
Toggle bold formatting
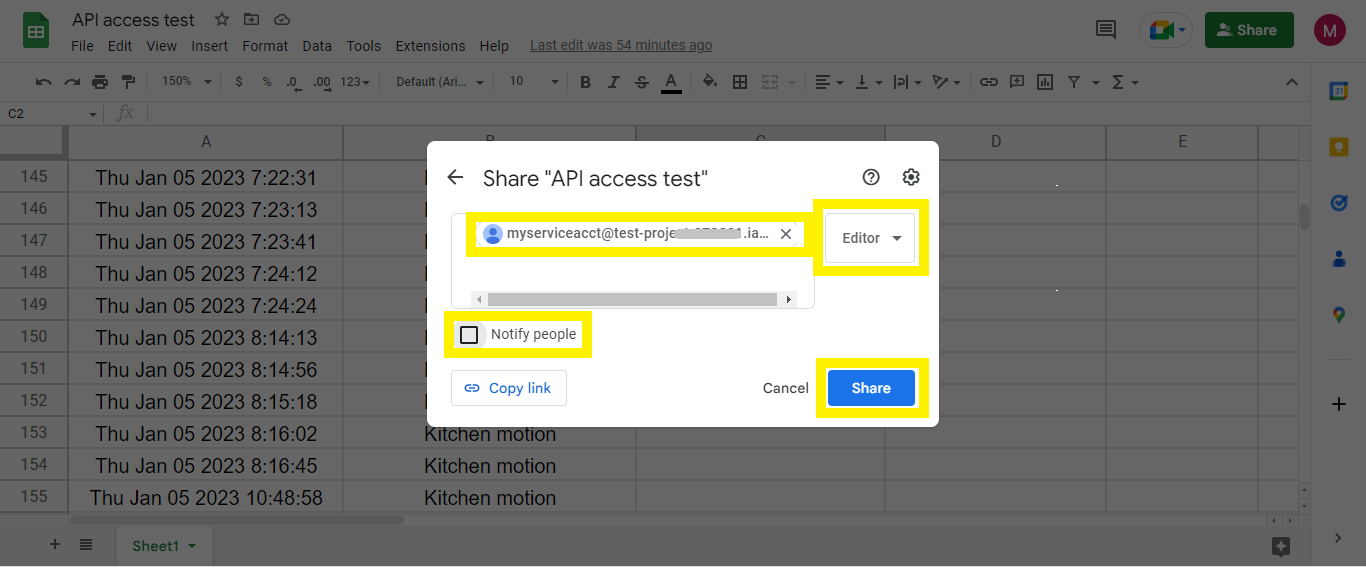click(586, 82)
